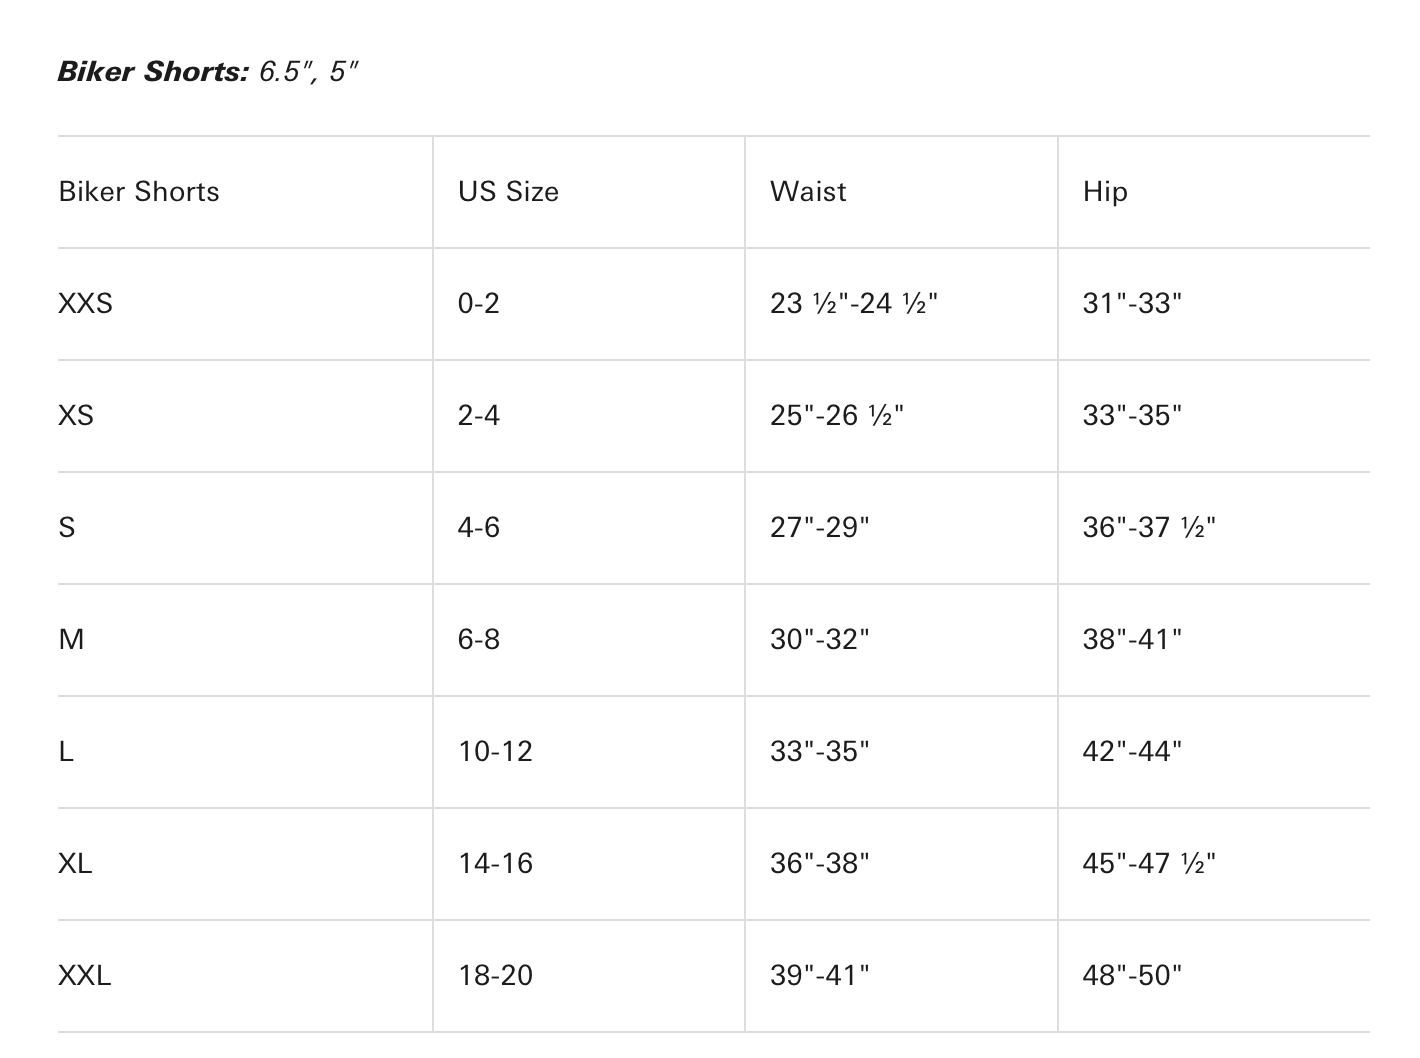Click the US size 0-2 cell
1420x1058 pixels.
(x=478, y=304)
